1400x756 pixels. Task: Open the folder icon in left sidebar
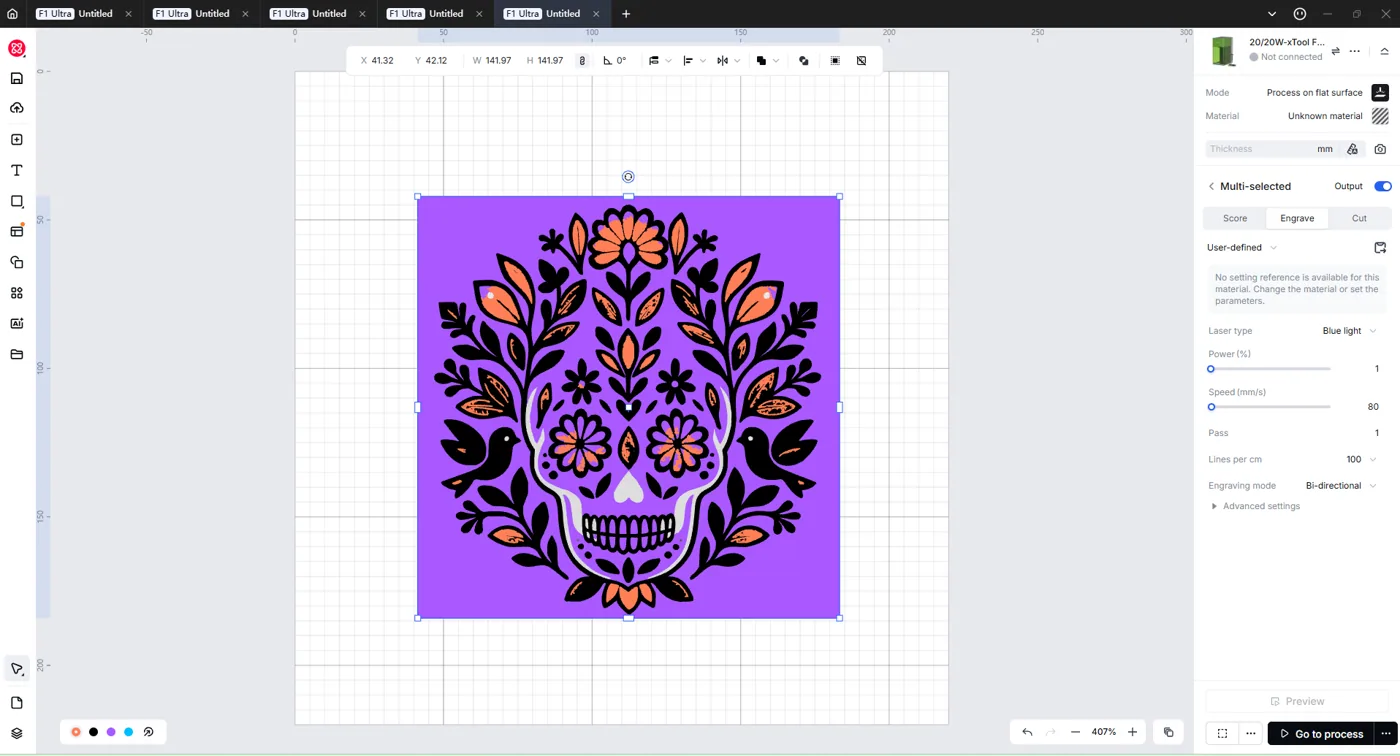pyautogui.click(x=16, y=354)
